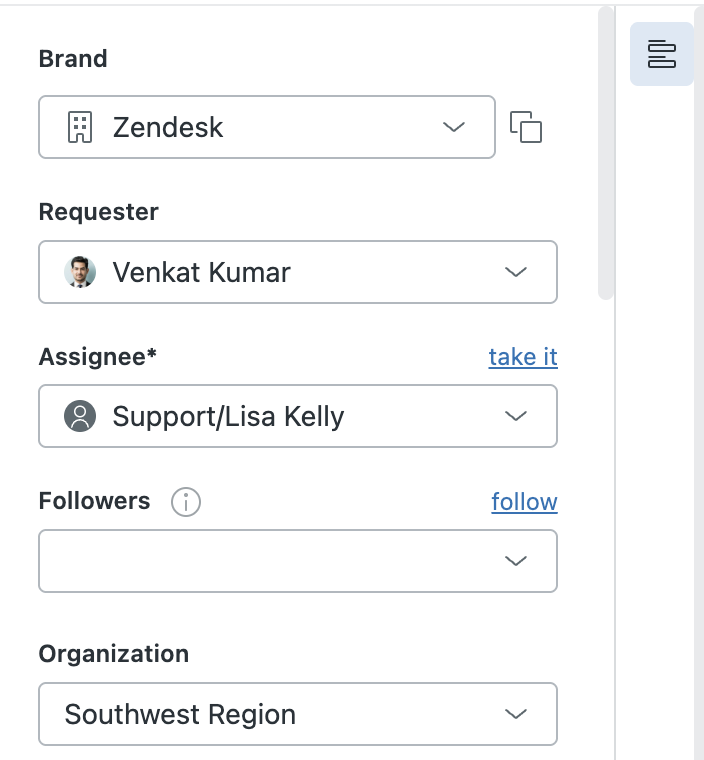The width and height of the screenshot is (704, 760).
Task: Click the Southwest Region organization value
Action: [x=180, y=714]
